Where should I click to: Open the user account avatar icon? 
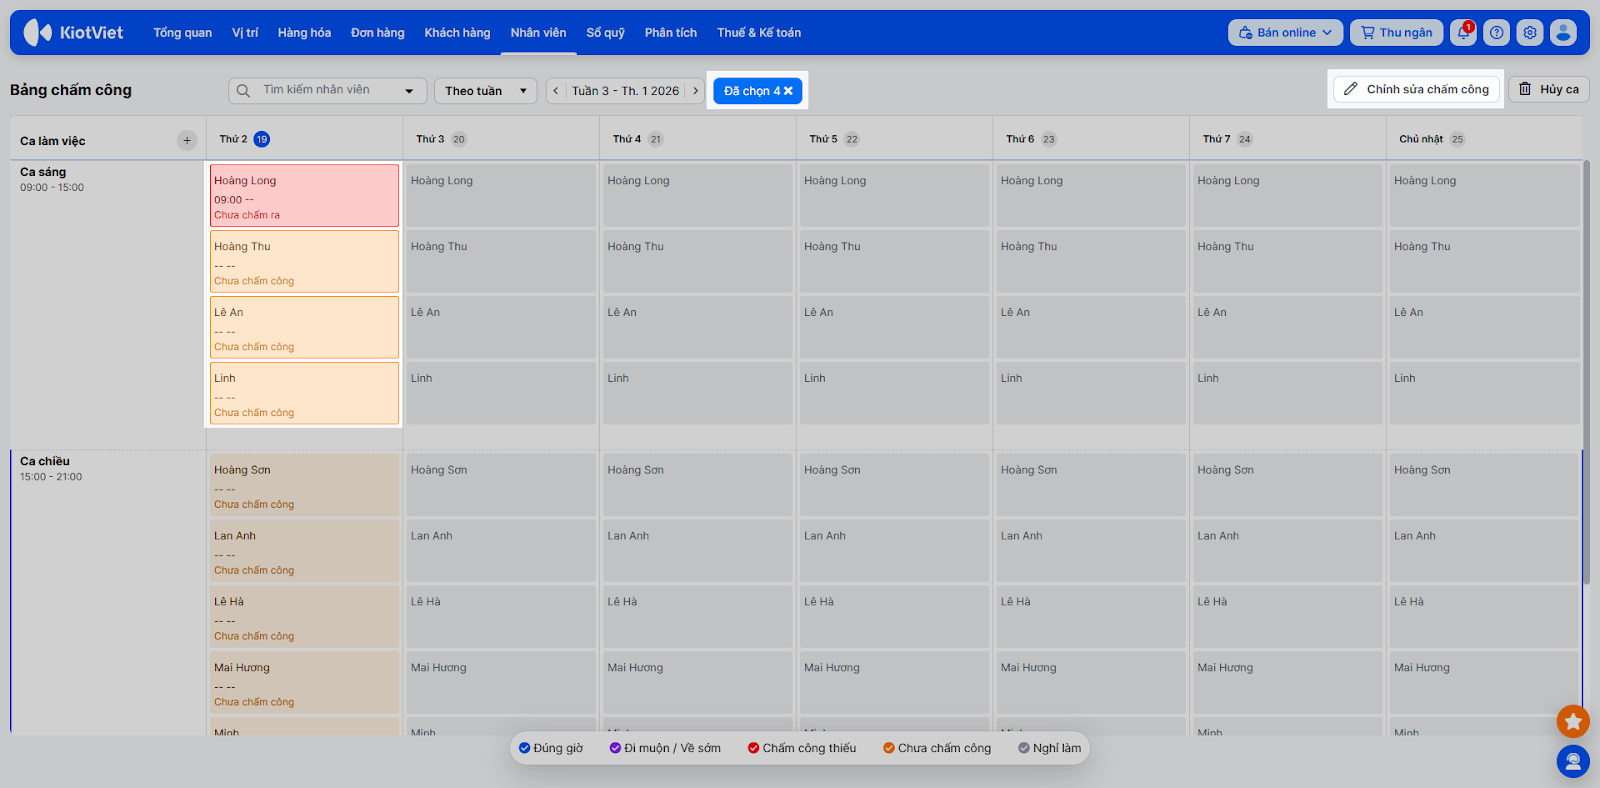(x=1563, y=33)
